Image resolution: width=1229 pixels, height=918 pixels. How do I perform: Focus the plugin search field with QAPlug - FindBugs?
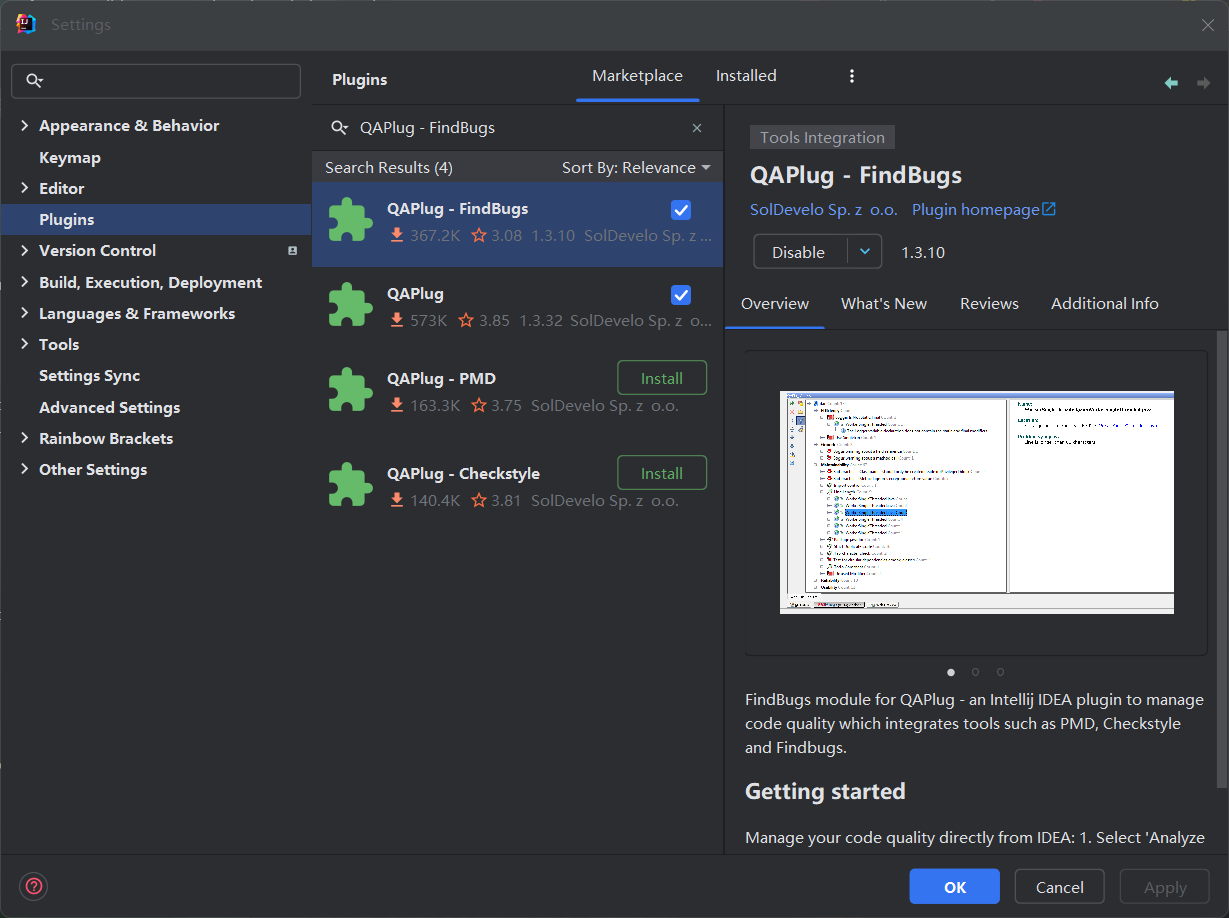point(518,128)
